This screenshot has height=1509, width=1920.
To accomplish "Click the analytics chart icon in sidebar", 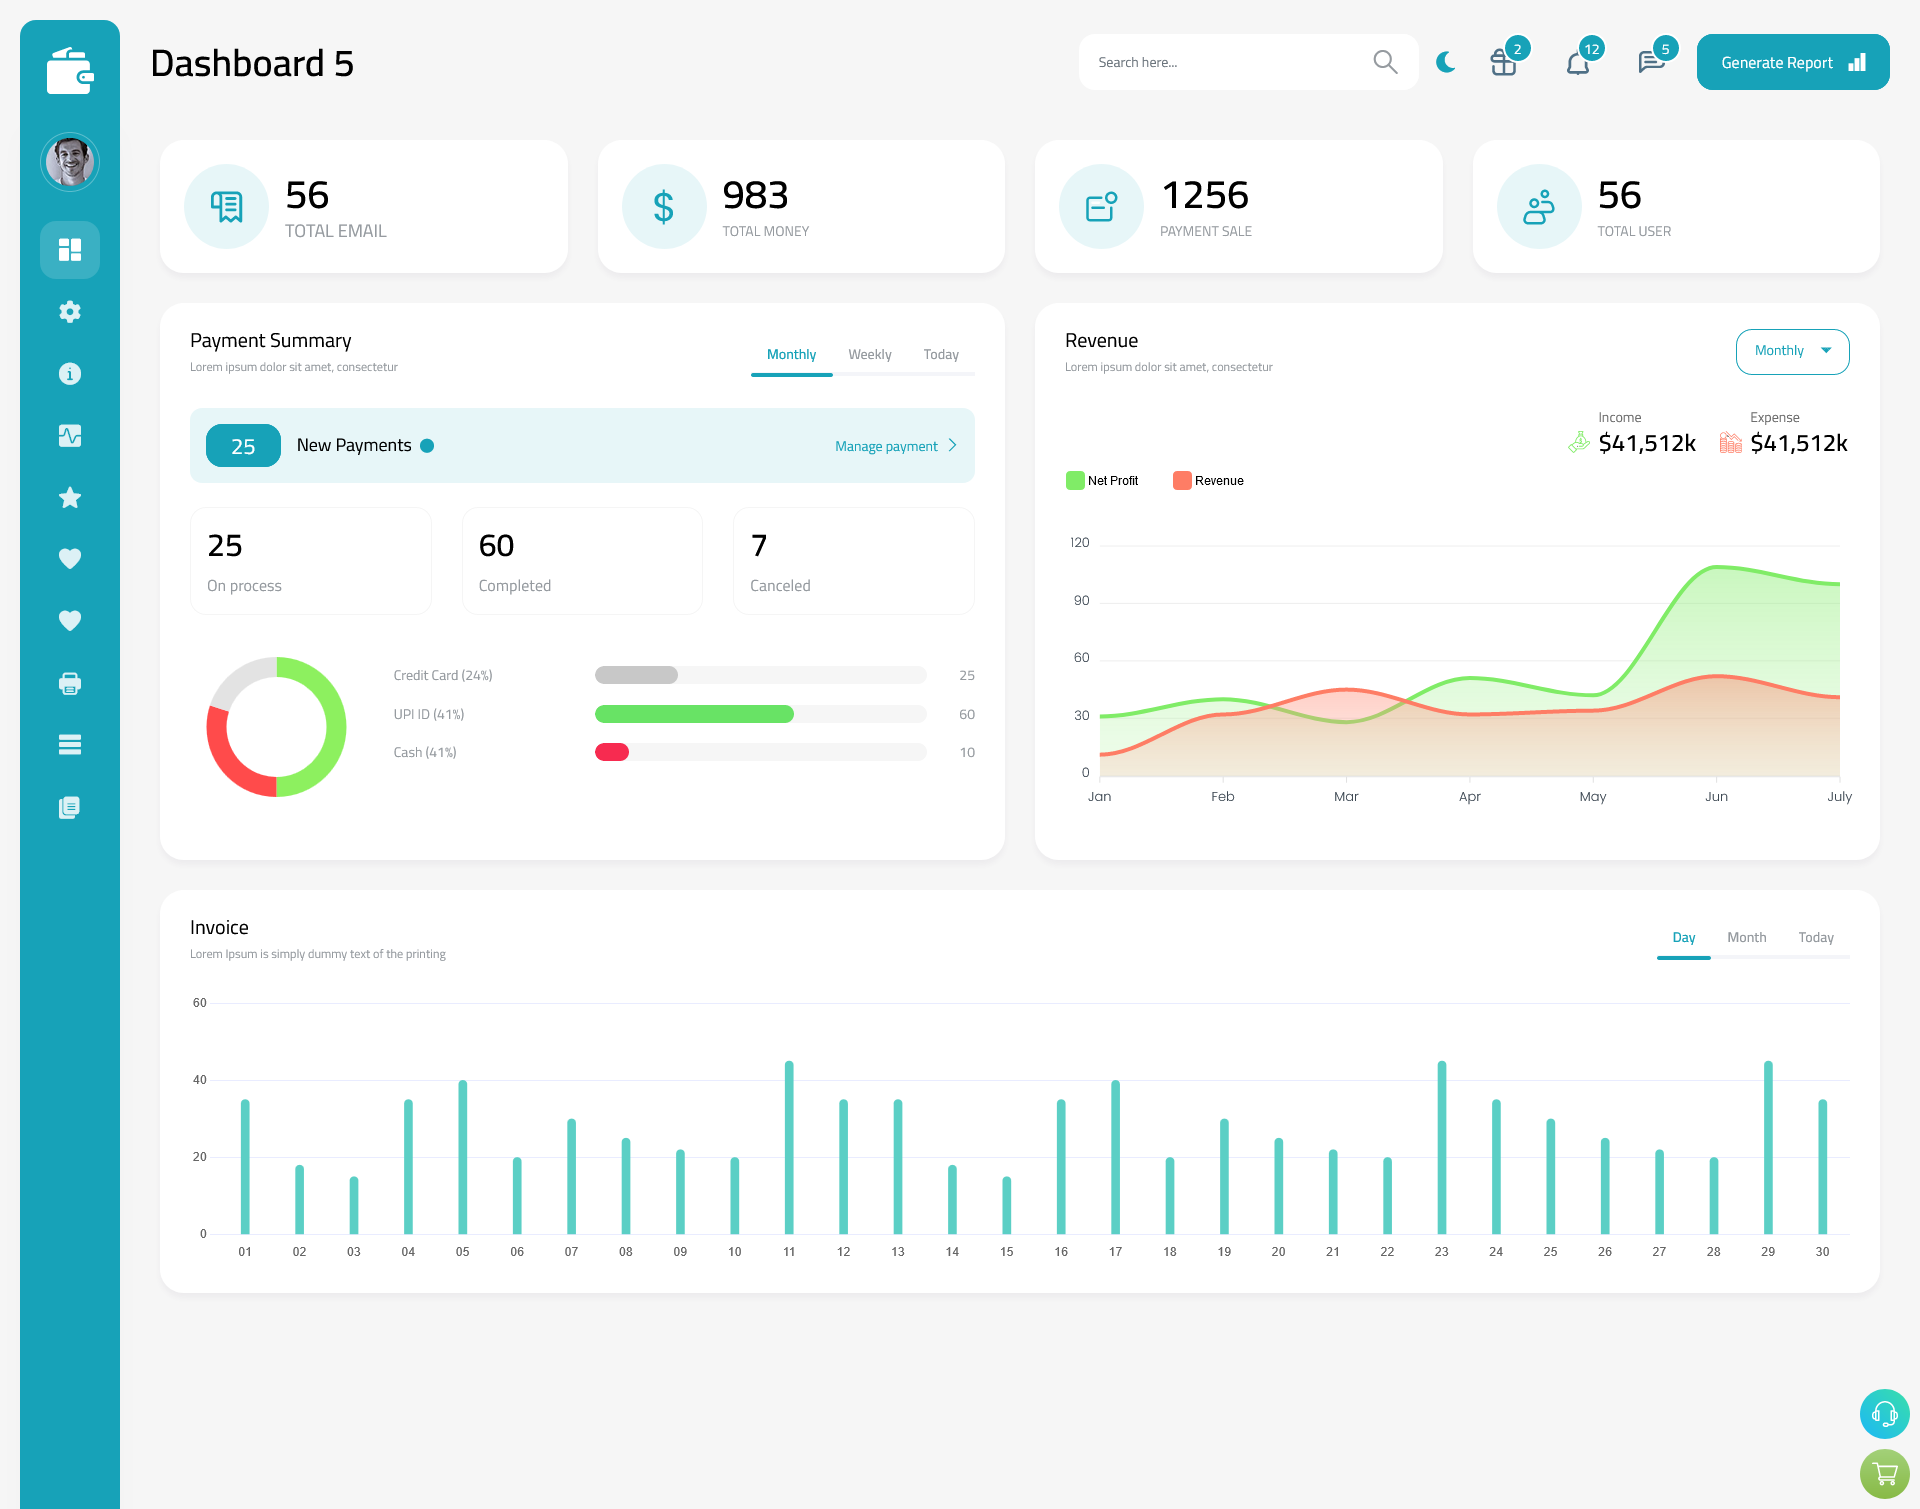I will 70,433.
